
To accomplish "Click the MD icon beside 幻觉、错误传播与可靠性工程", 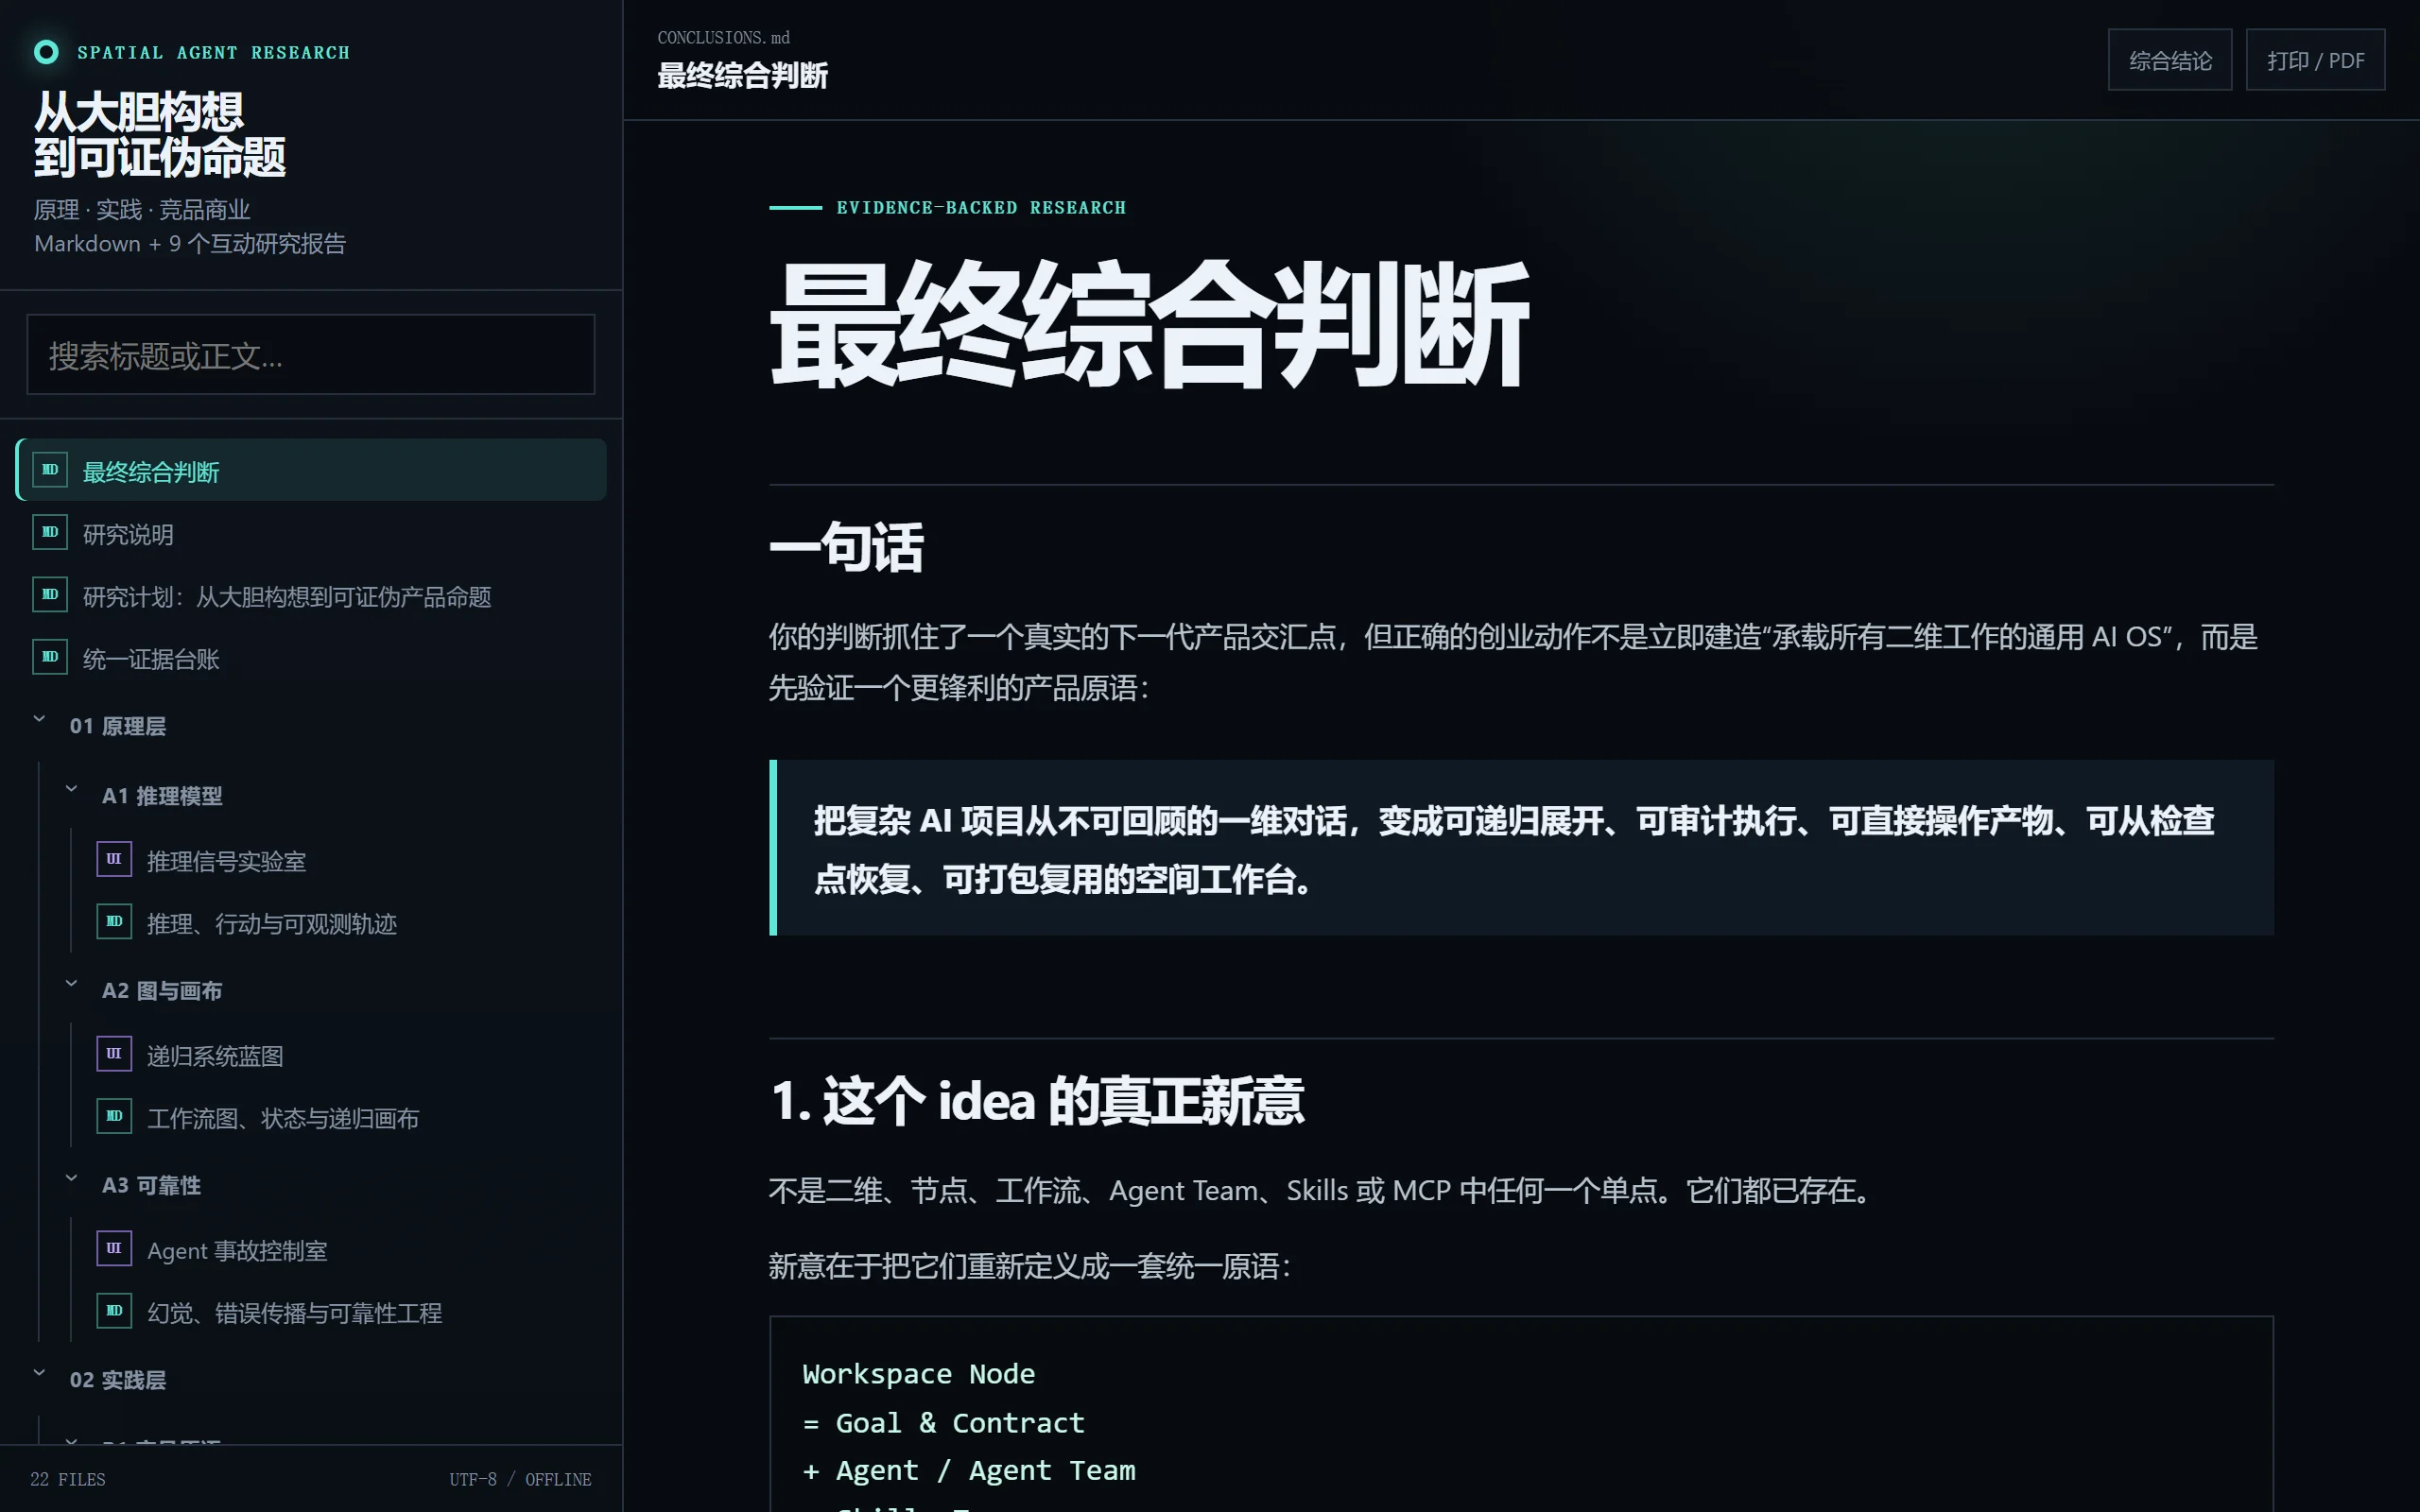I will click(x=114, y=1311).
